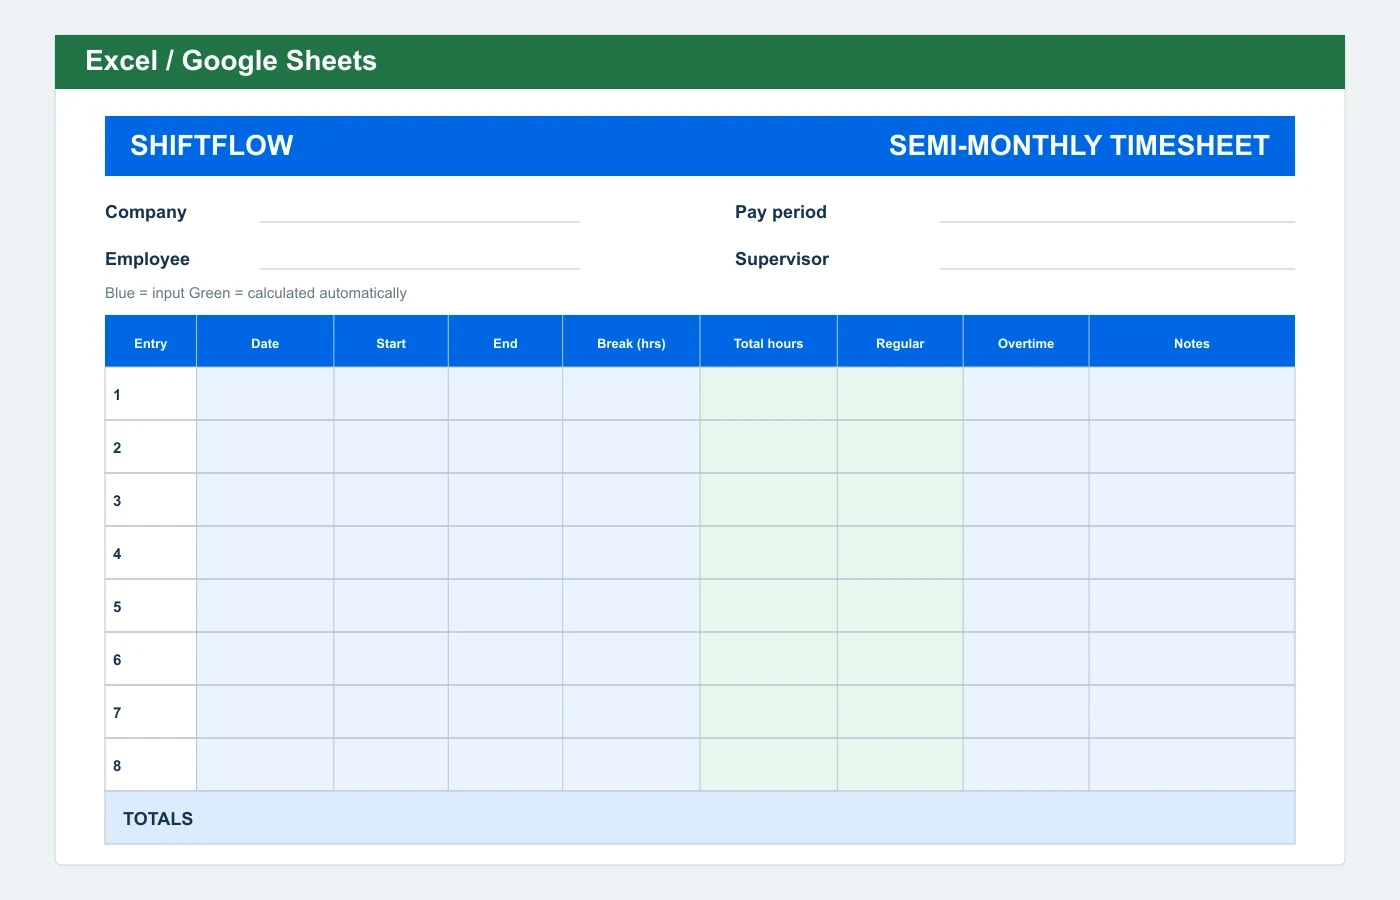Click the Company input line

(x=420, y=212)
